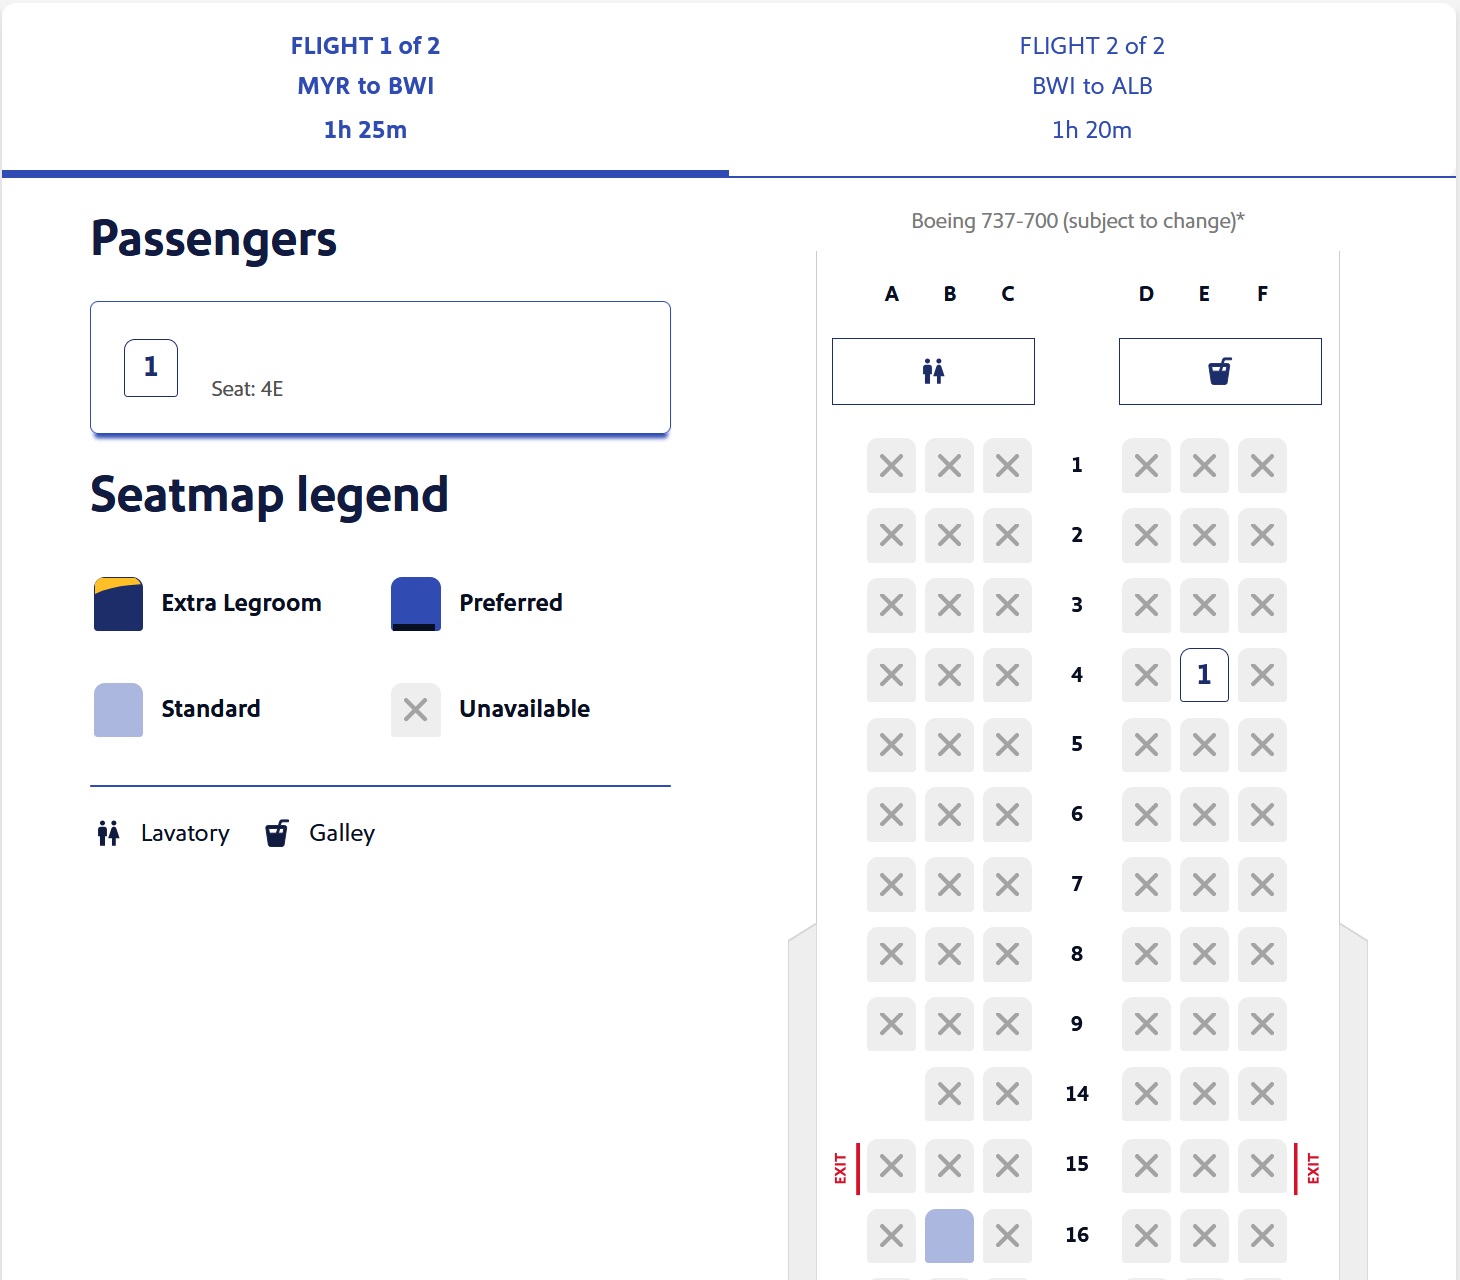
Task: Click the Extra Legroom seat legend icon
Action: [x=118, y=604]
